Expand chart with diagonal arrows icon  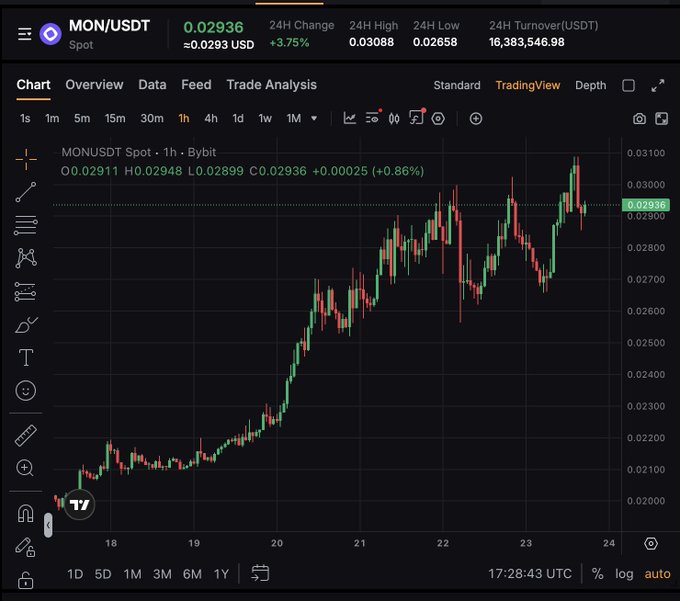coord(658,85)
